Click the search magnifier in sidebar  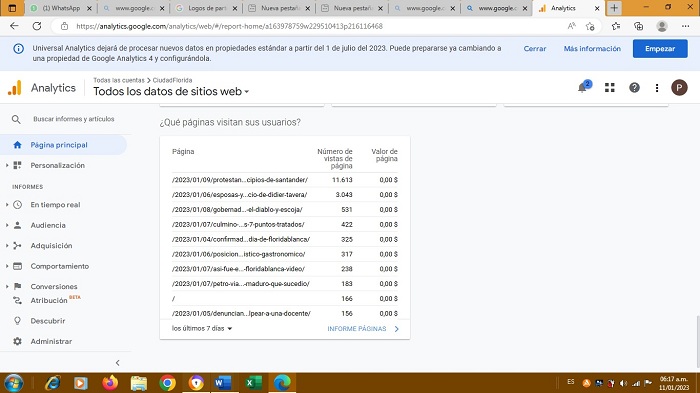pyautogui.click(x=16, y=119)
